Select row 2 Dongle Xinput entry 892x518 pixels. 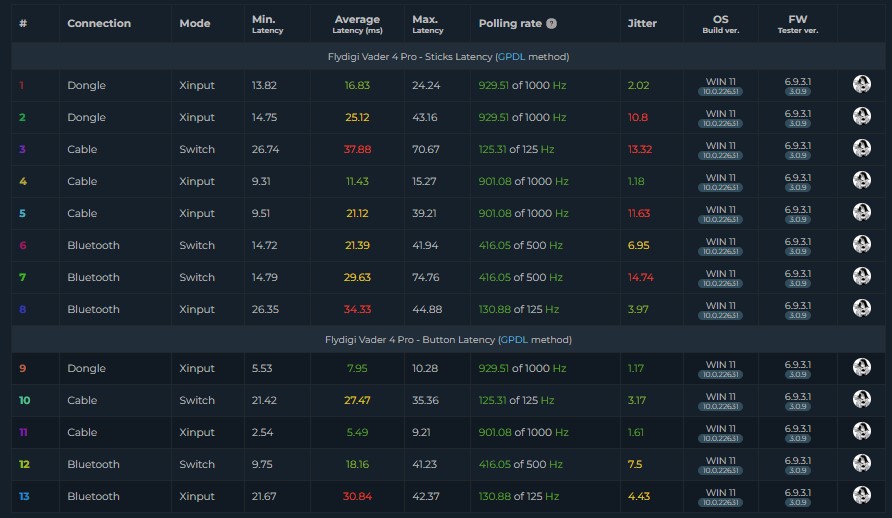[448, 117]
